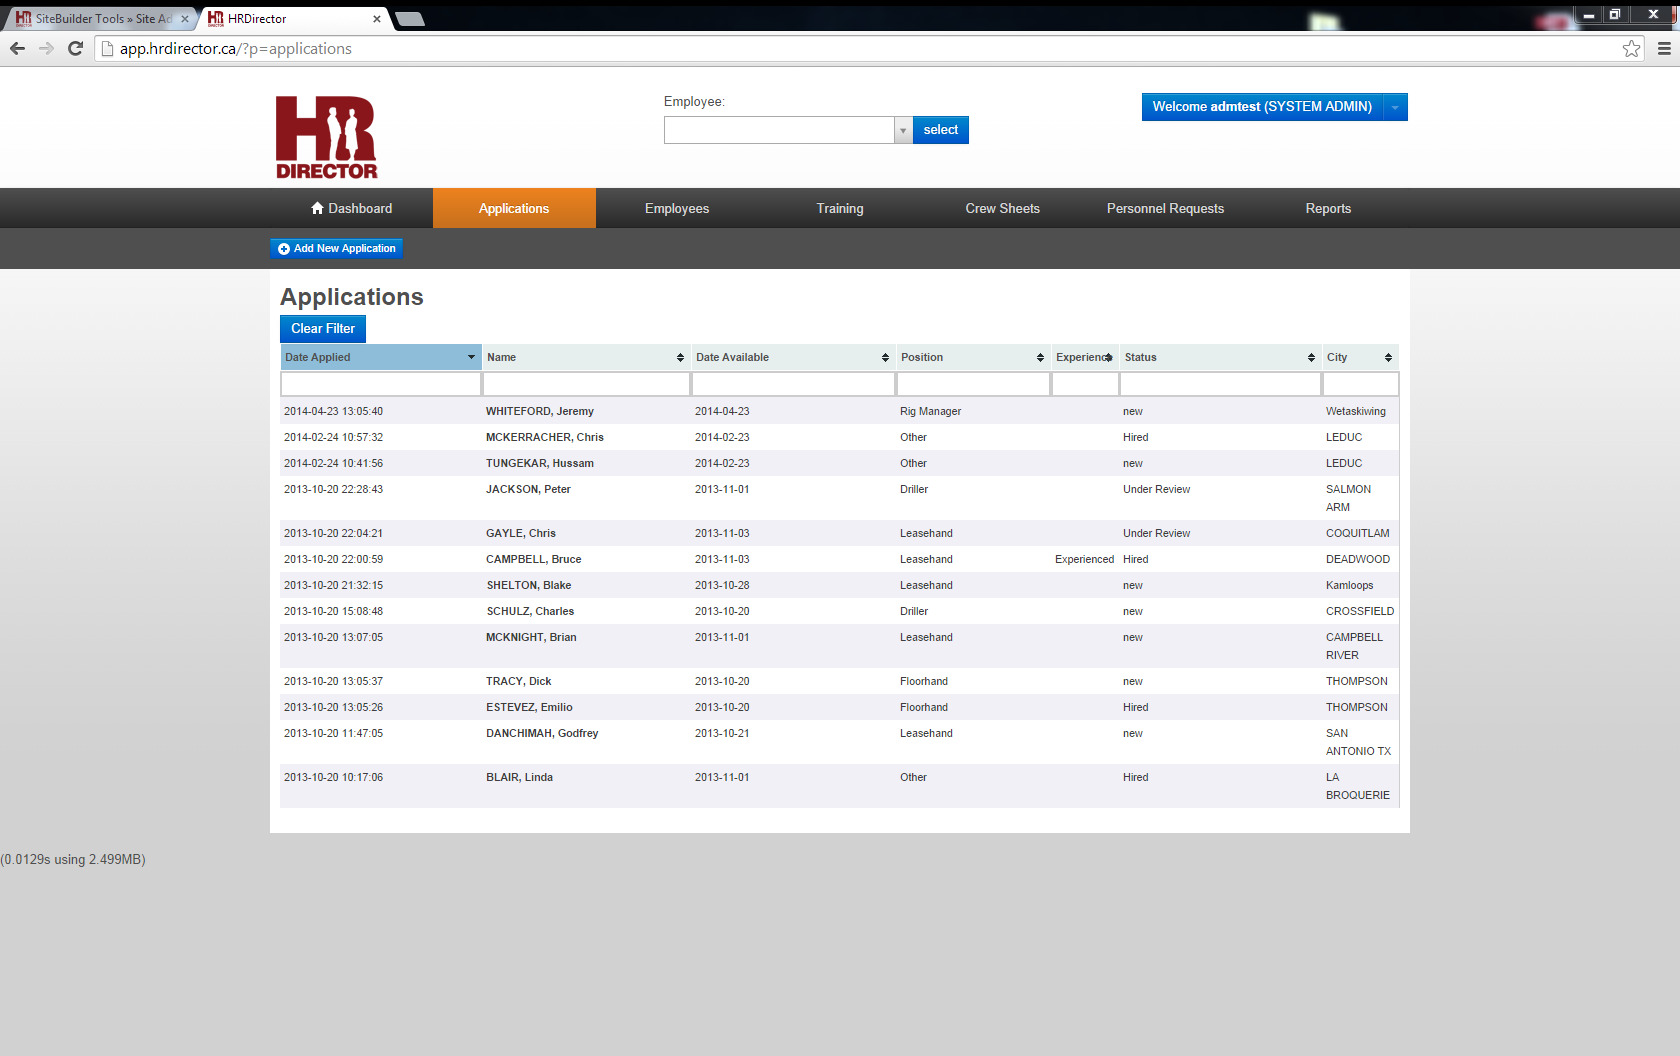Click the Status filter field

point(1220,384)
